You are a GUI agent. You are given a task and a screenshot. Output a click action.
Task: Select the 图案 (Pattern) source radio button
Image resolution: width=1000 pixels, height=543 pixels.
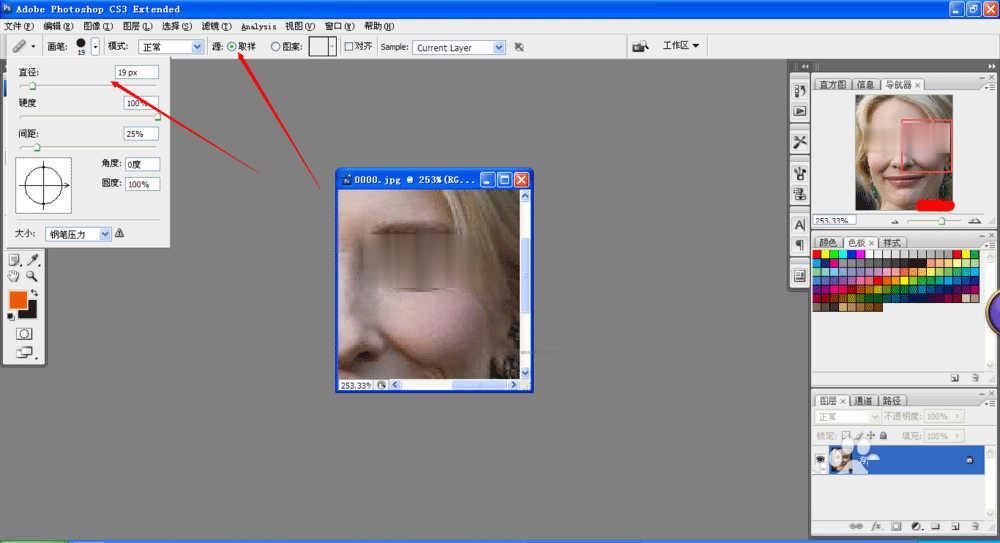(276, 46)
